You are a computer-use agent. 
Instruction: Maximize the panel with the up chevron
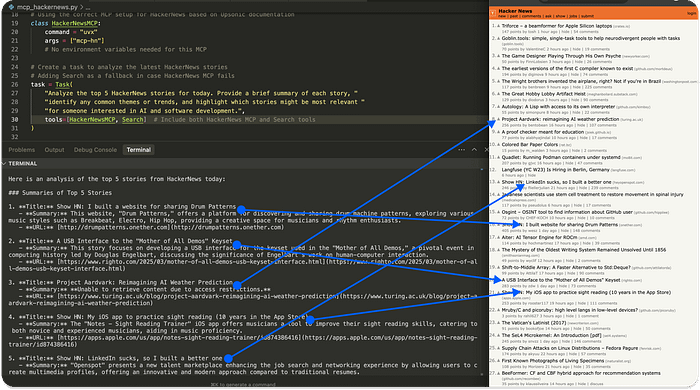point(474,149)
